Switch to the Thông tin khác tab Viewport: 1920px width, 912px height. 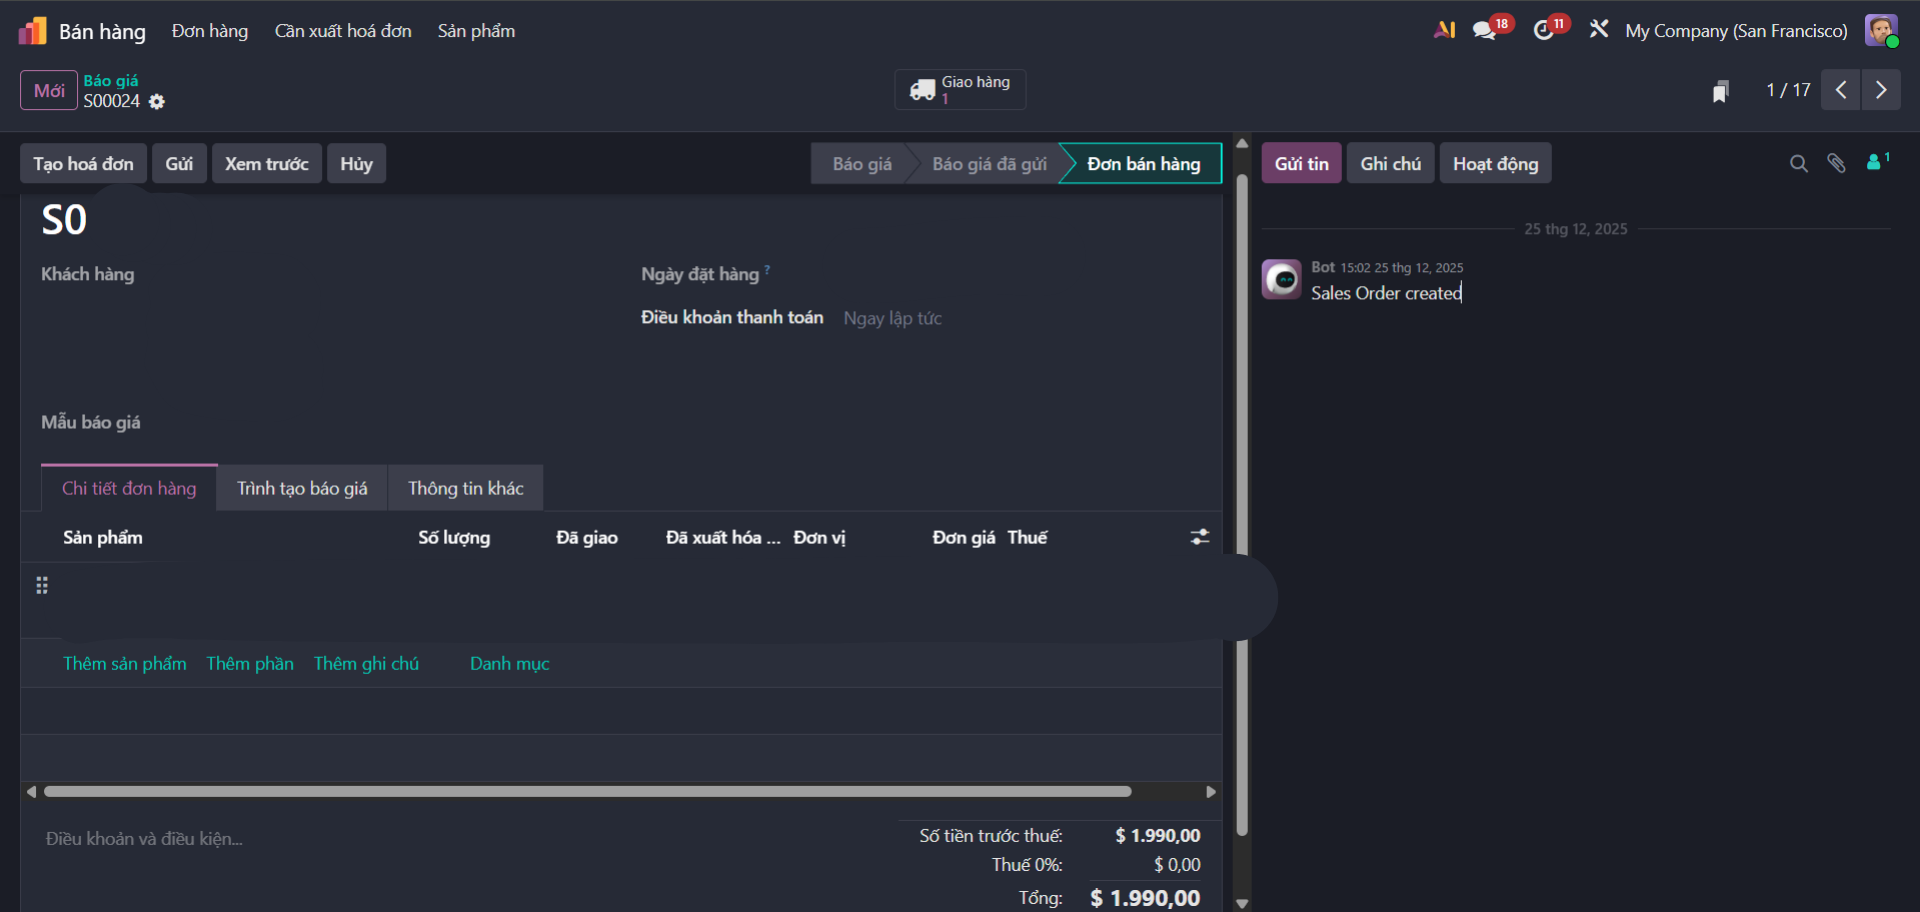[465, 489]
